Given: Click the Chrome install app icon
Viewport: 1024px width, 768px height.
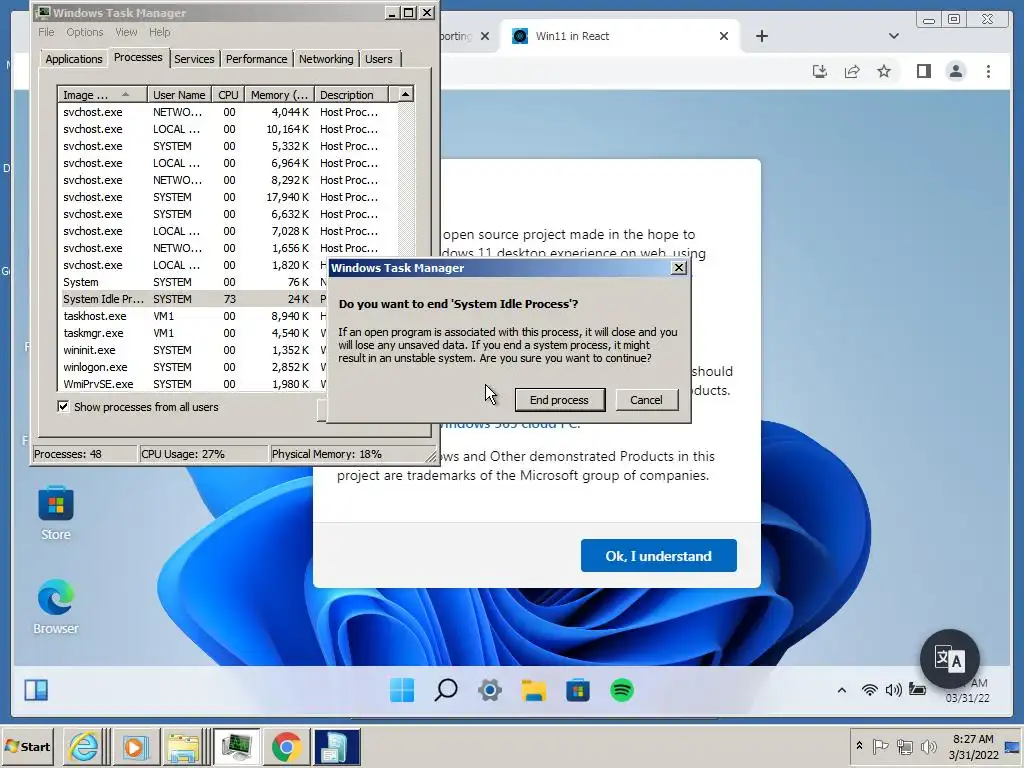Looking at the screenshot, I should tap(820, 71).
